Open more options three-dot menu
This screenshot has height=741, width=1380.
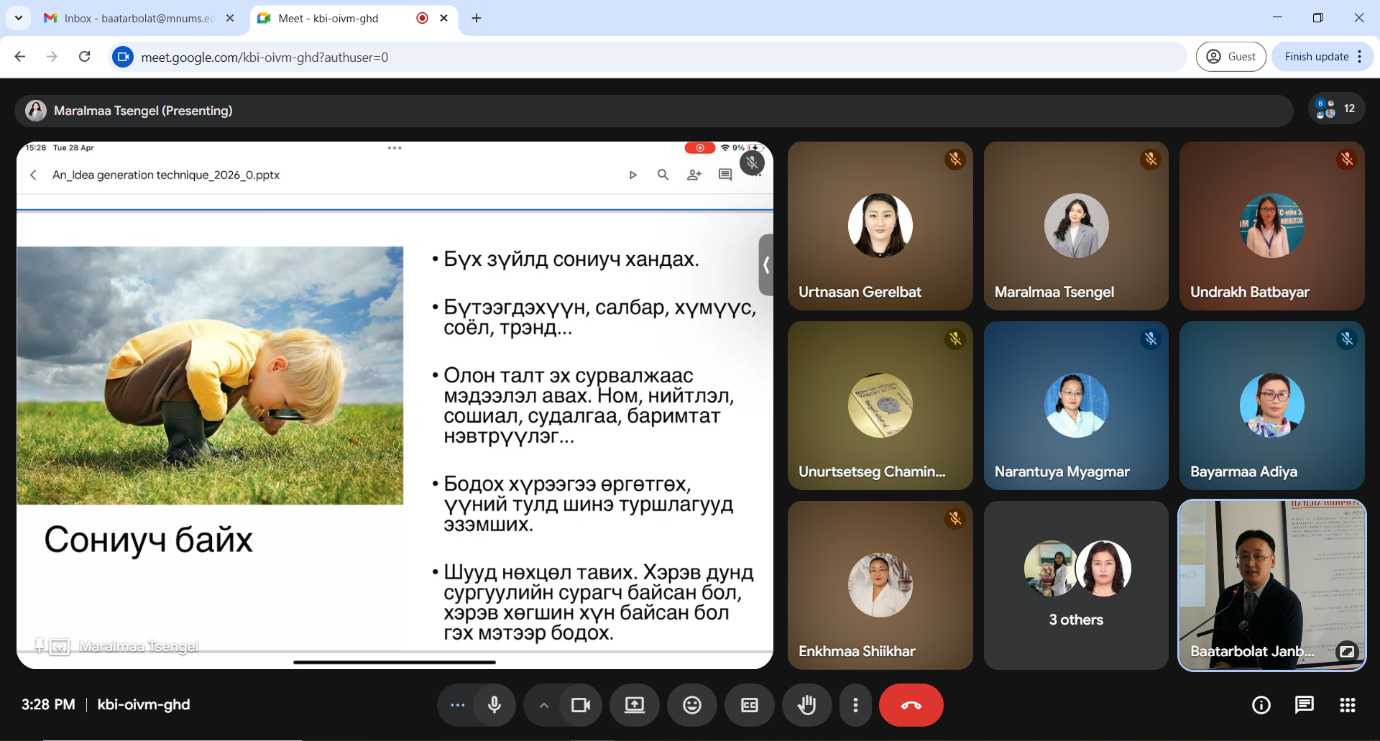pyautogui.click(x=855, y=705)
